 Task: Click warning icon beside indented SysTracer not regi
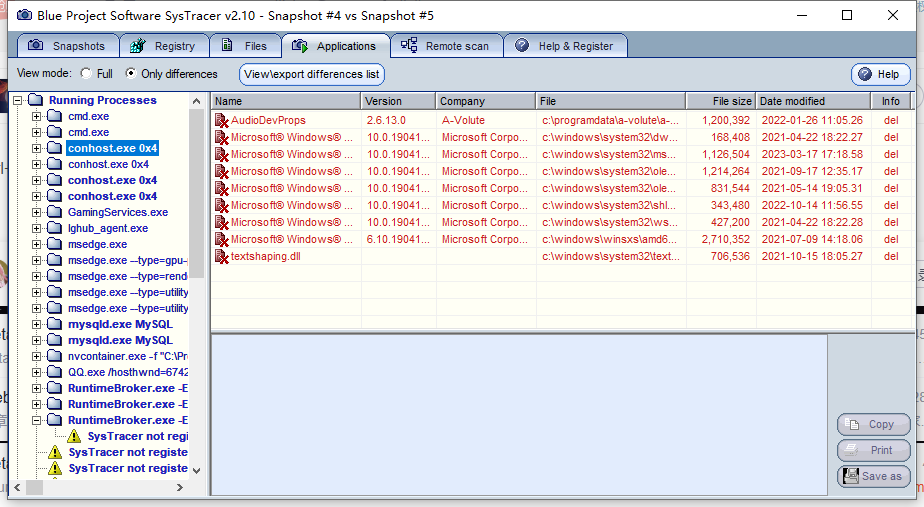pos(74,436)
